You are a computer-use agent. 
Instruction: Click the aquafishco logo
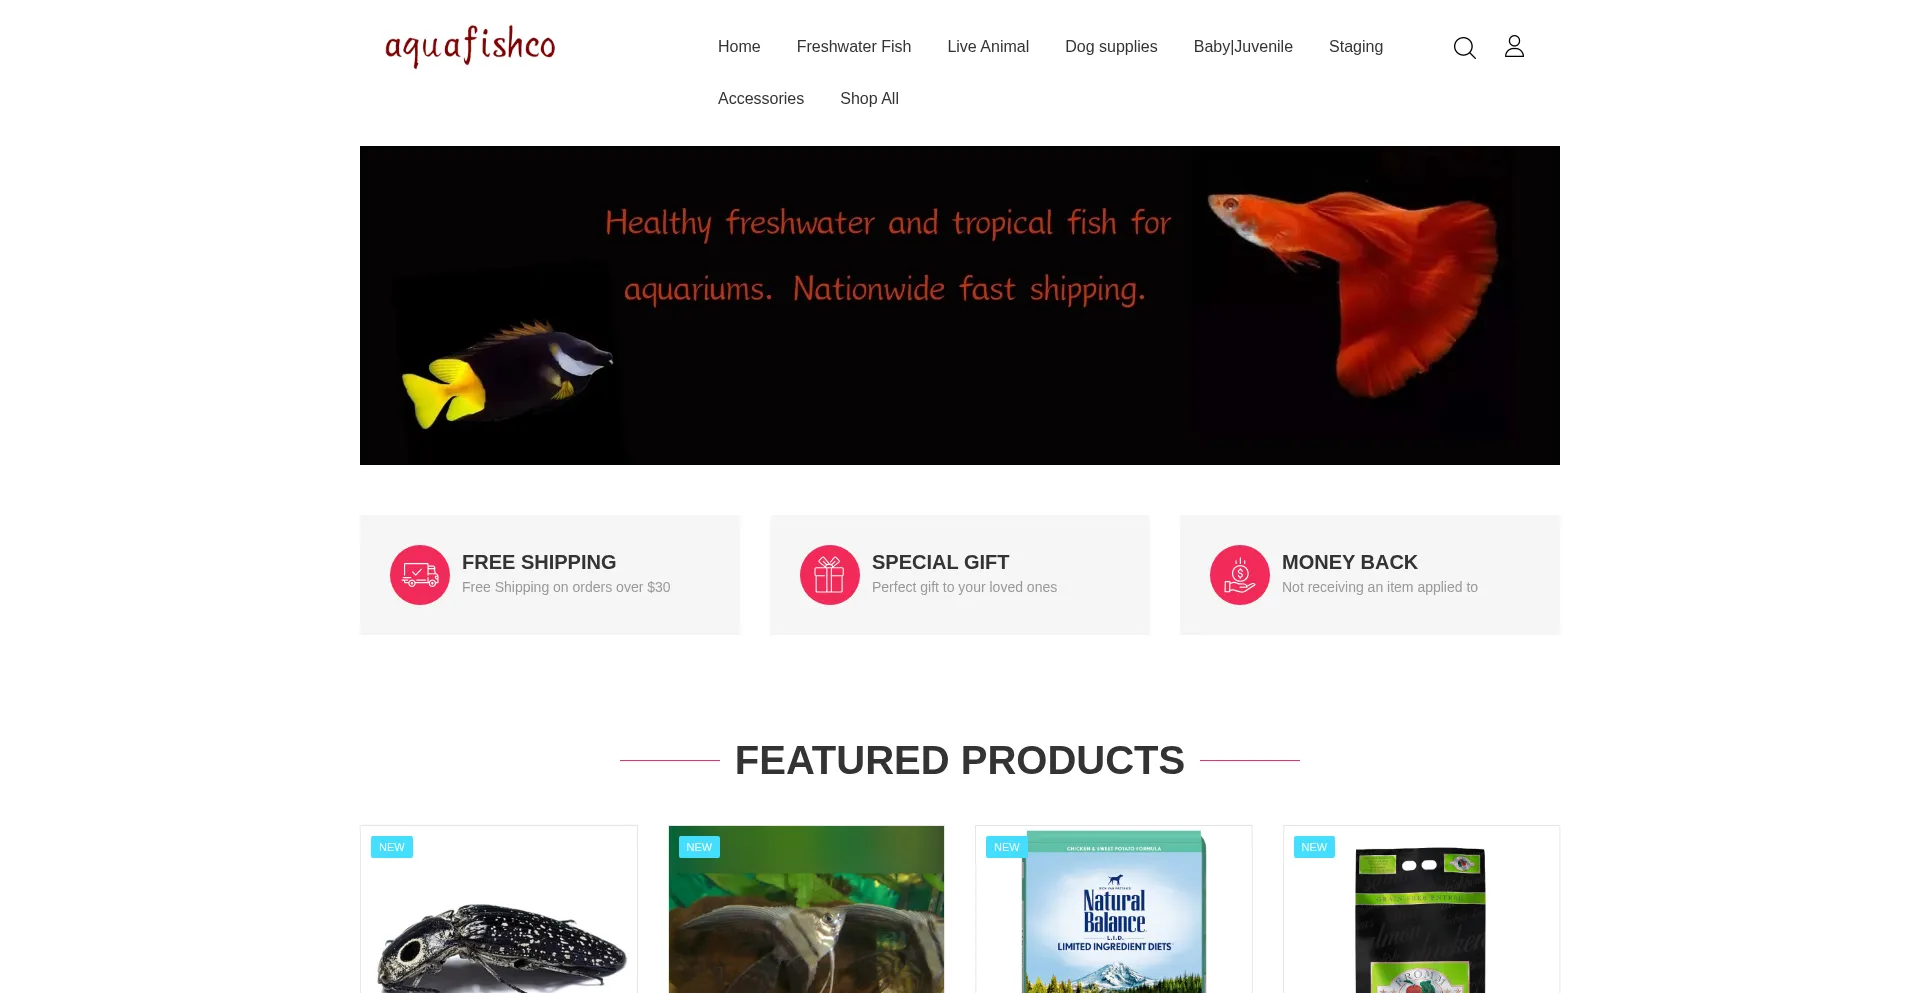coord(470,46)
